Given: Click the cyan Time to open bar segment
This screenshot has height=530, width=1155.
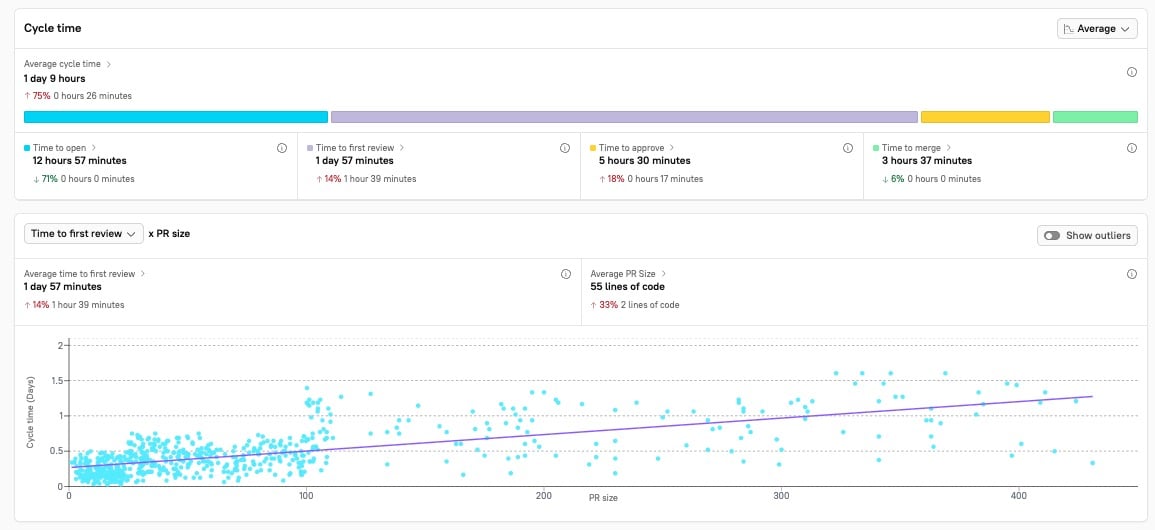Looking at the screenshot, I should 175,117.
